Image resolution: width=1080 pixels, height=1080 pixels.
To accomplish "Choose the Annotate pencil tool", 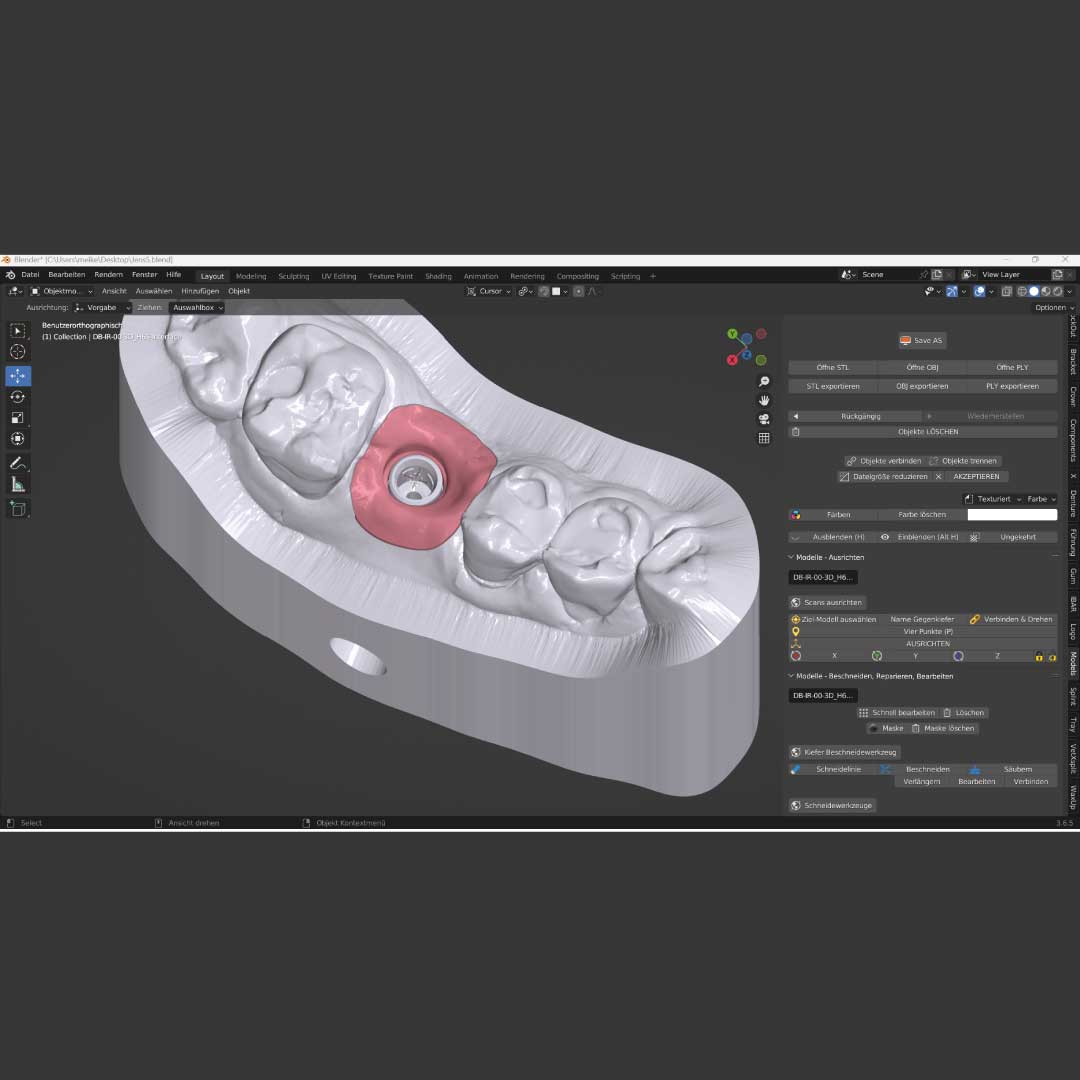I will 18,463.
